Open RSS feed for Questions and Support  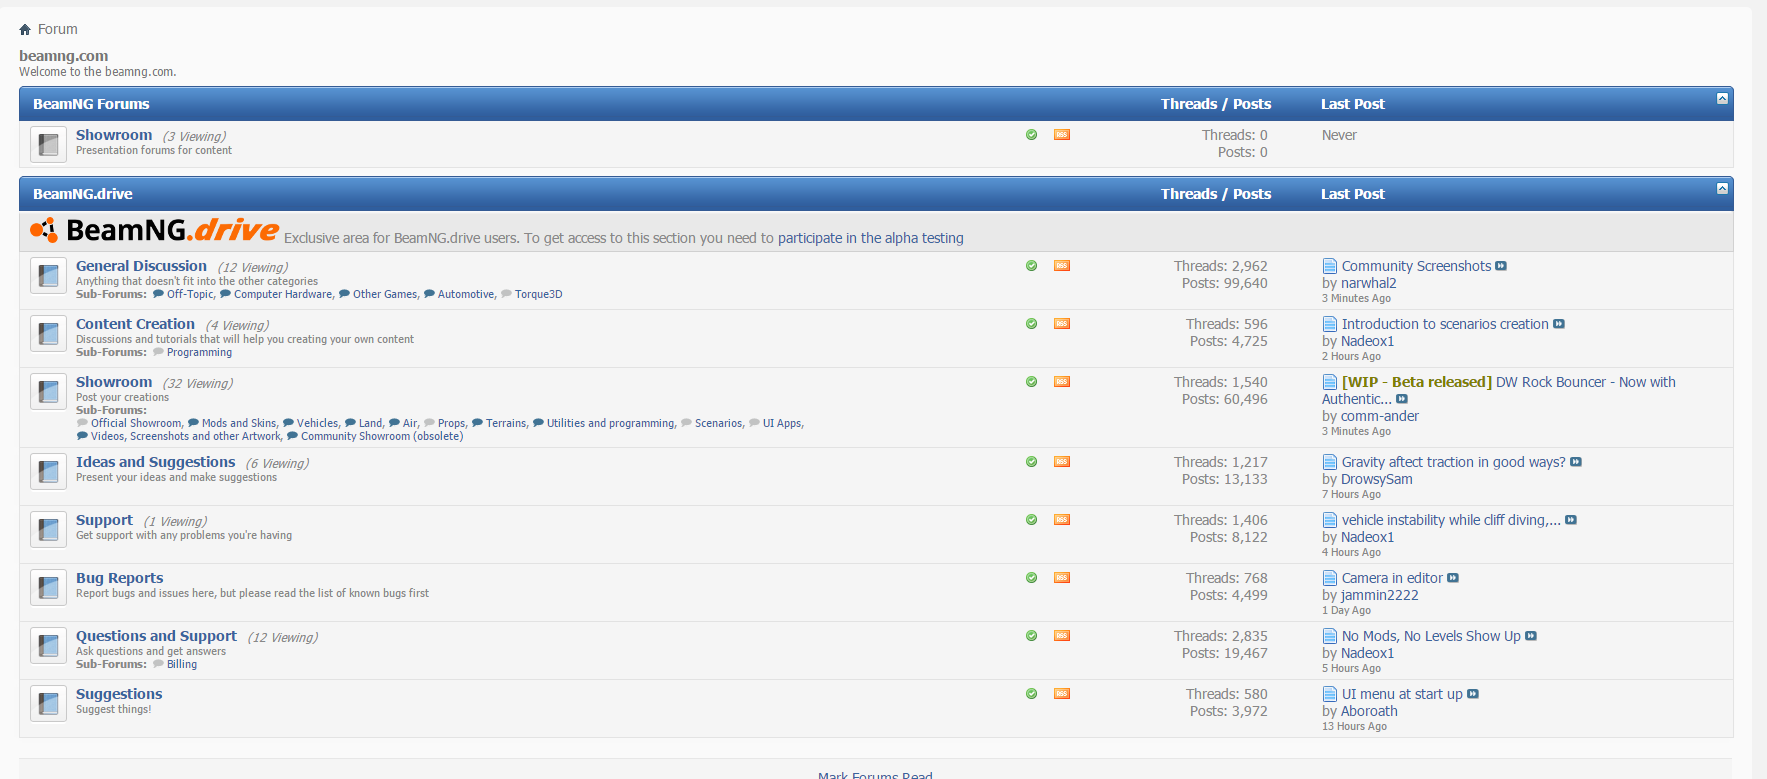(x=1062, y=636)
